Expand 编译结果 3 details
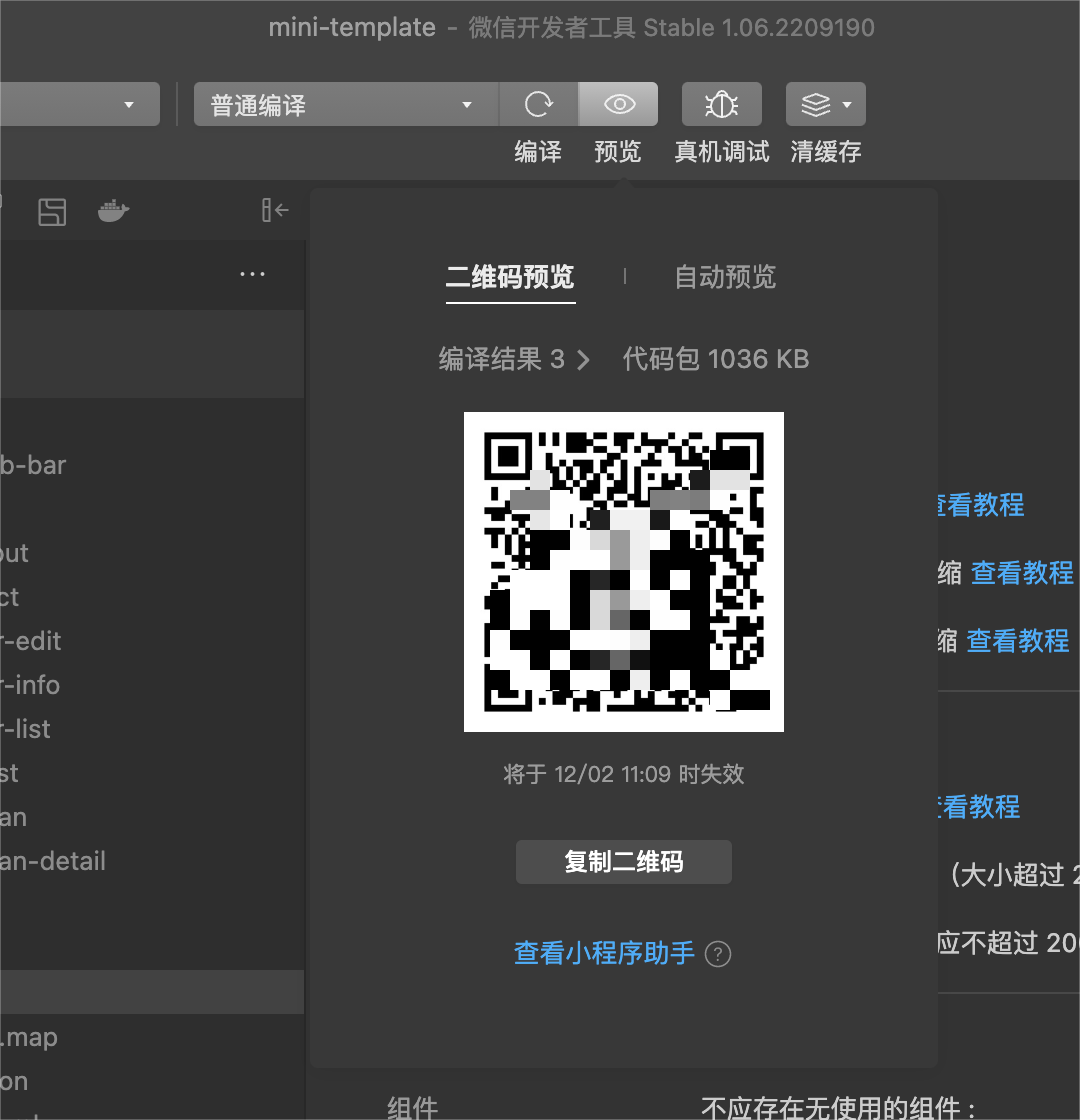The height and width of the screenshot is (1120, 1080). pos(514,359)
